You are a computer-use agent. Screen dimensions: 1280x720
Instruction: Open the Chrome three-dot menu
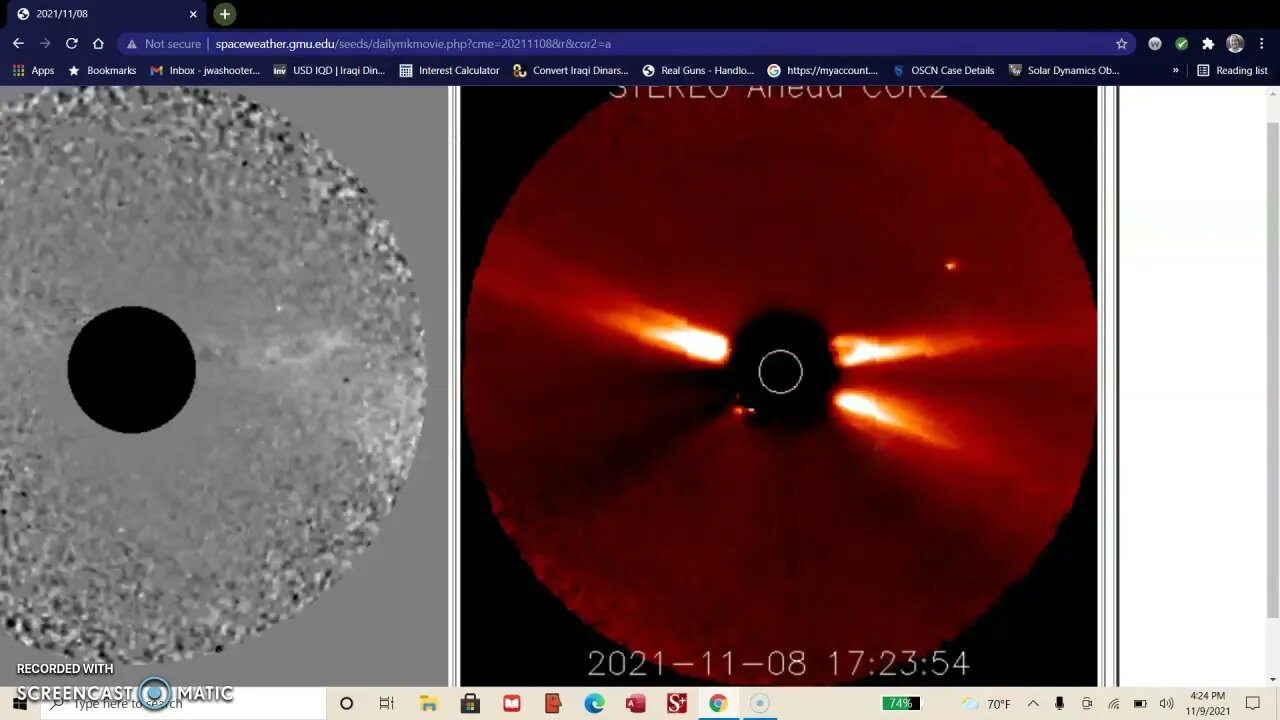(x=1261, y=44)
